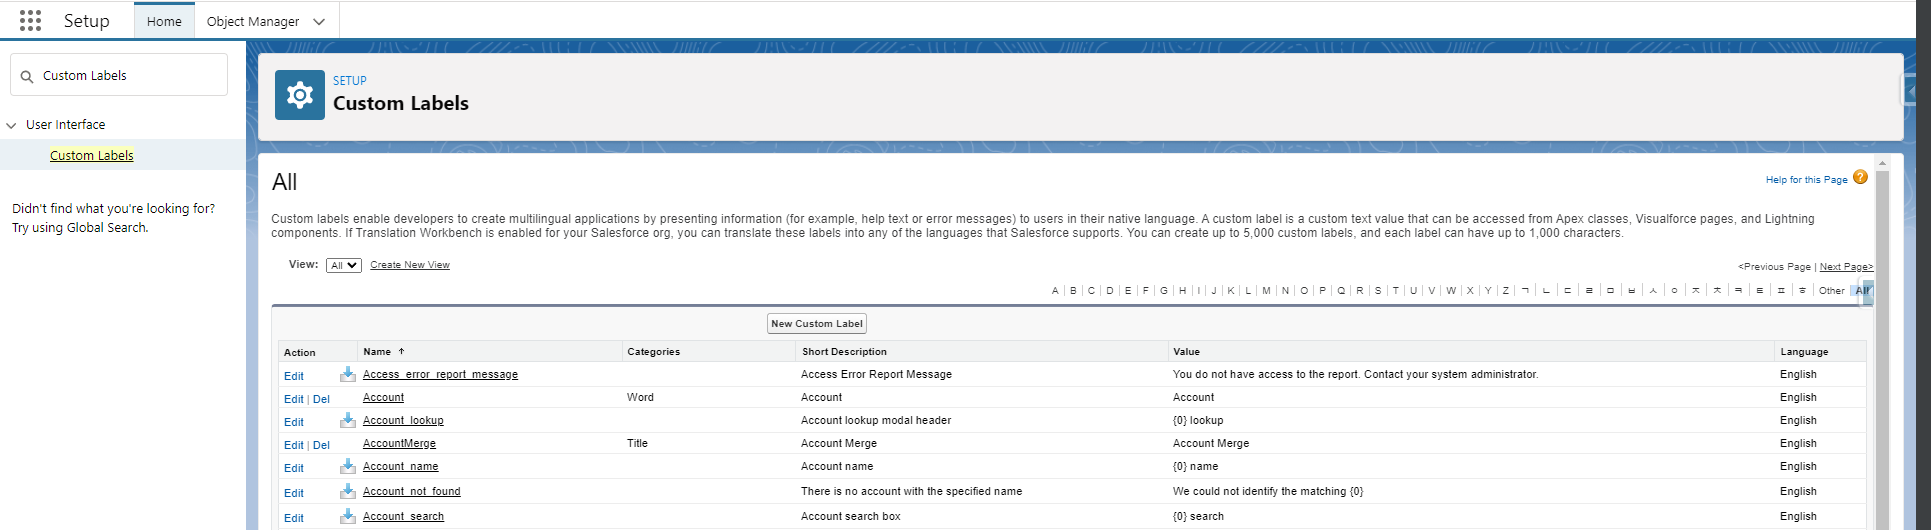Open the Access_error_report_message label
Screen dimensions: 1931x530
point(440,374)
